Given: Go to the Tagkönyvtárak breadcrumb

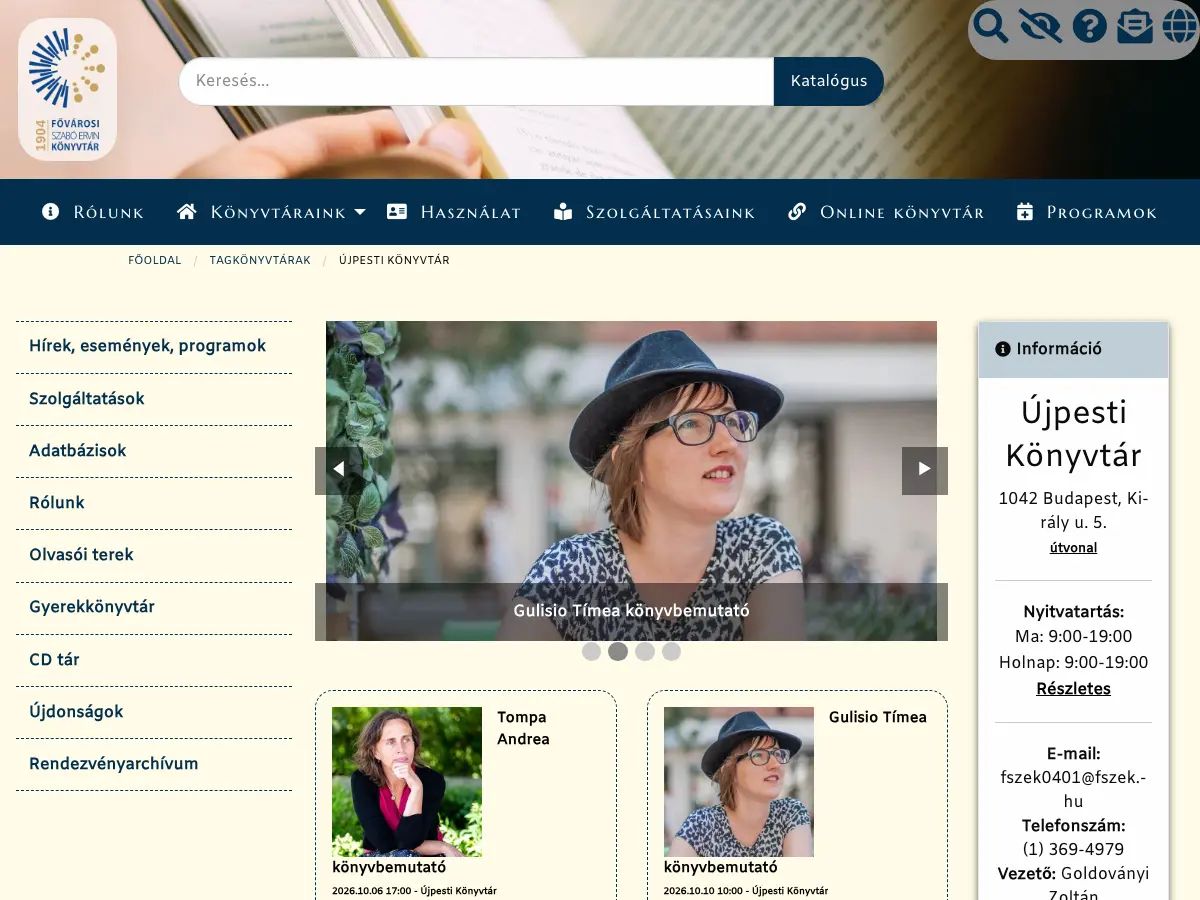Looking at the screenshot, I should coord(260,260).
